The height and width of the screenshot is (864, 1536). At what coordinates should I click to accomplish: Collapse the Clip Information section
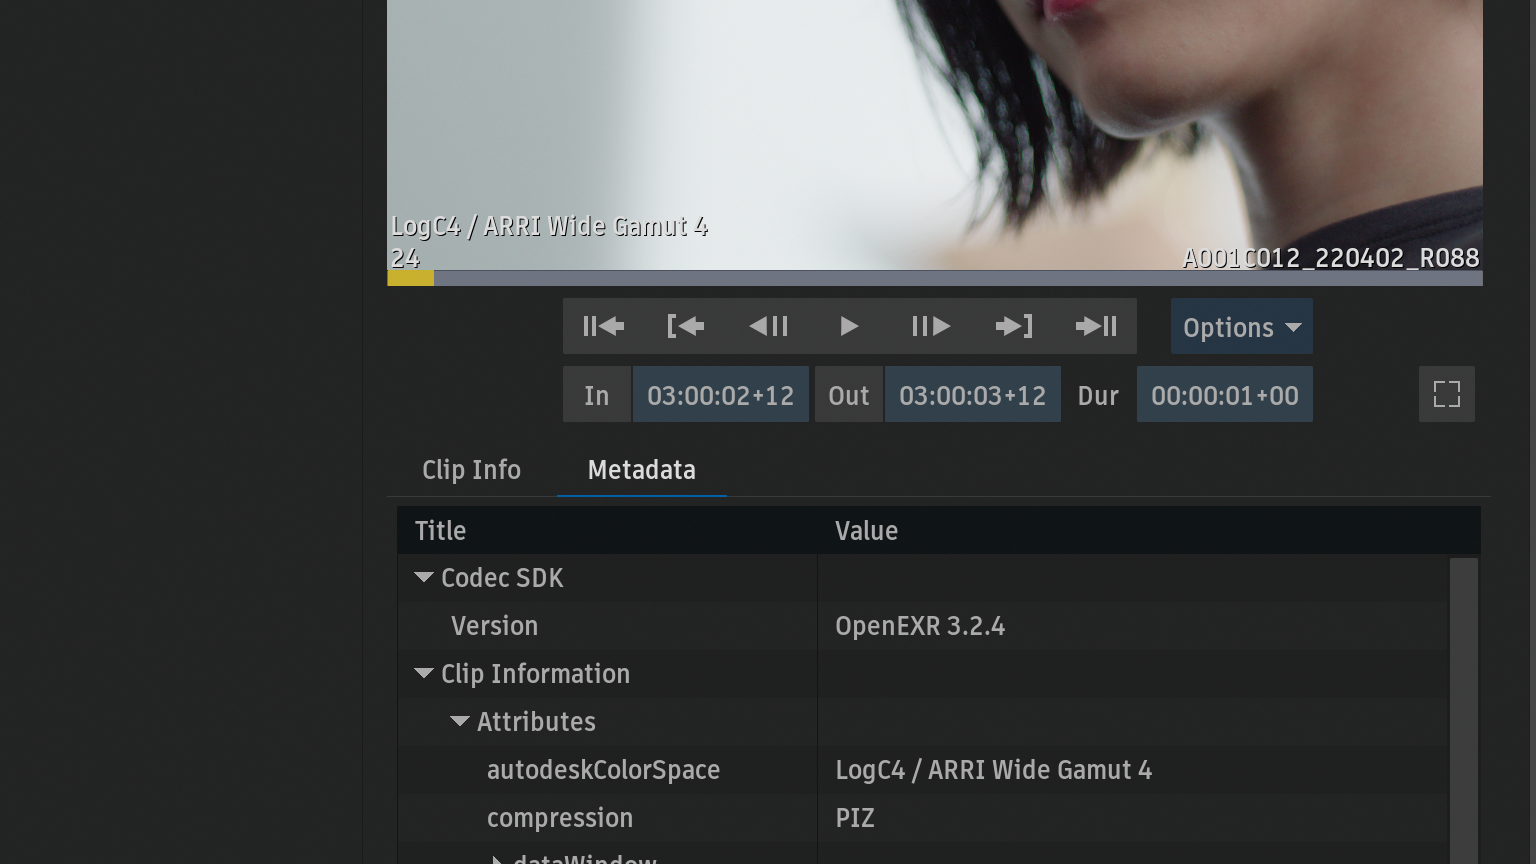(424, 674)
